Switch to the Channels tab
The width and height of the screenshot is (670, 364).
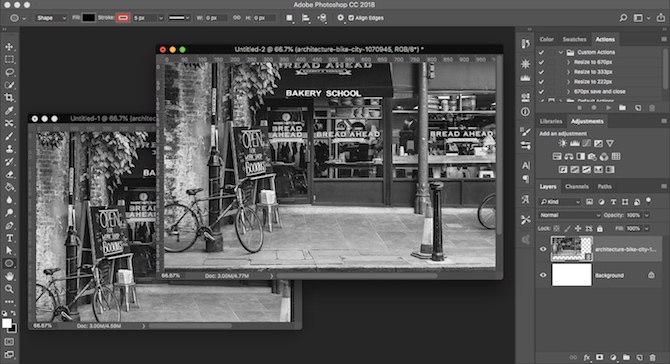point(577,186)
